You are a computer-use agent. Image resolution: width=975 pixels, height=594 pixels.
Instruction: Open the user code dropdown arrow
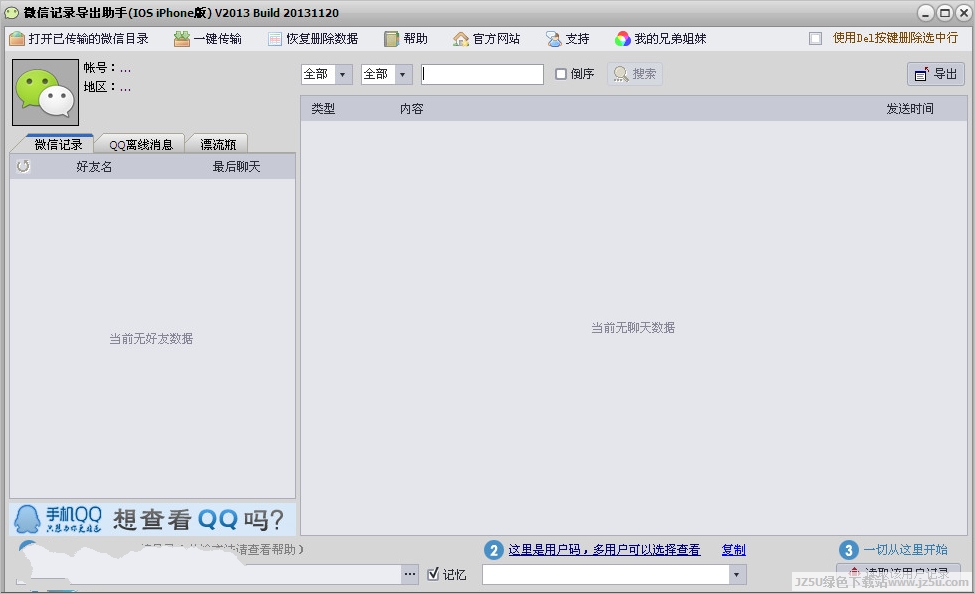point(737,574)
